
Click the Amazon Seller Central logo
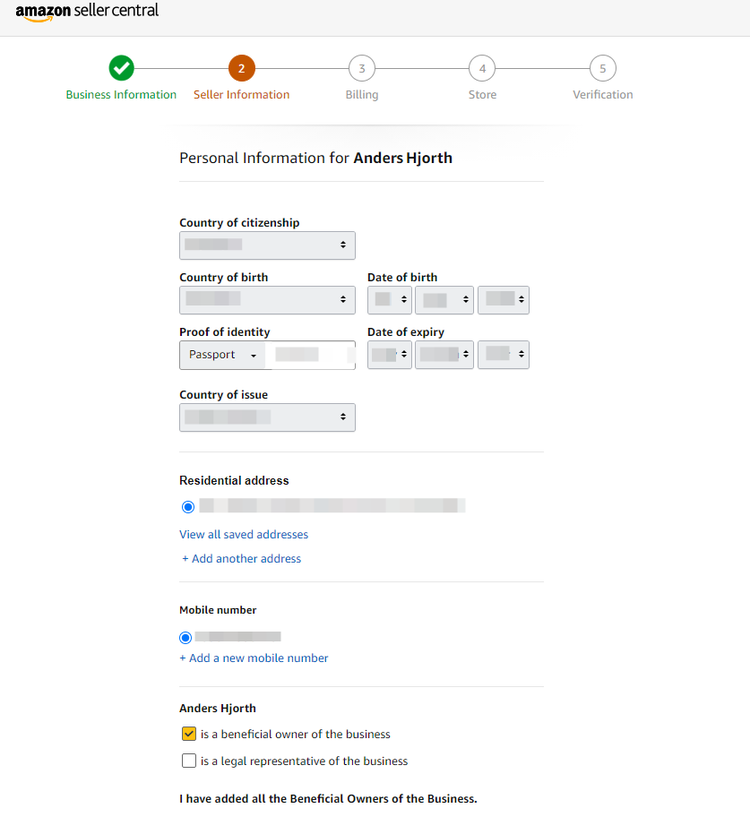87,12
